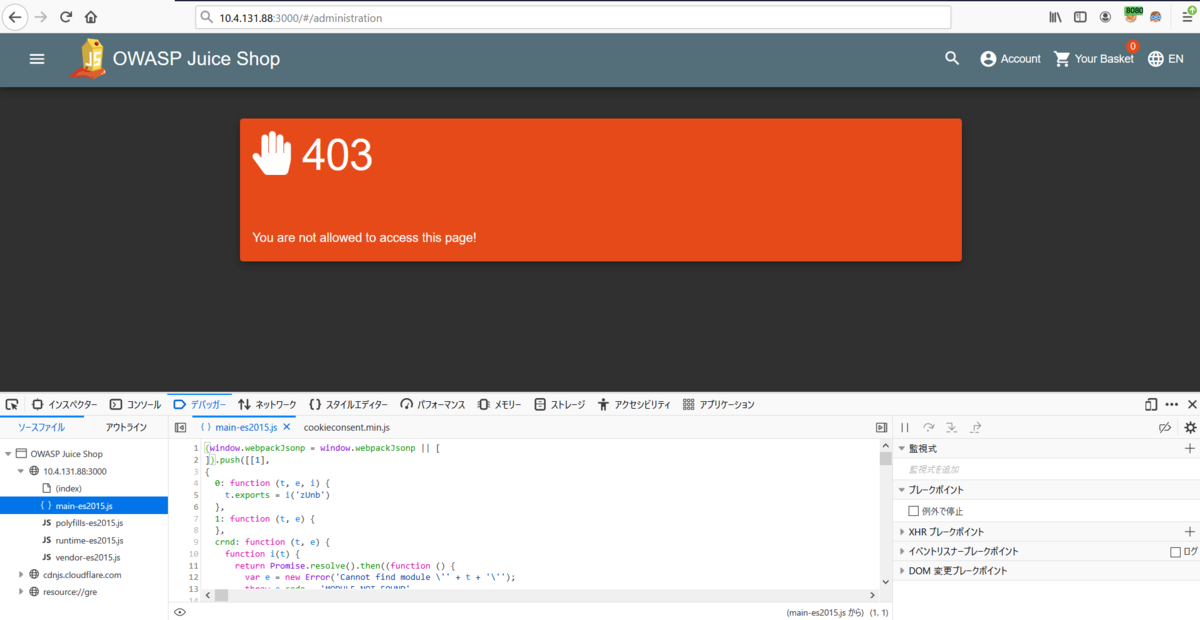Toggle deactivate all breakpoints
This screenshot has width=1200, height=620.
click(x=1165, y=427)
